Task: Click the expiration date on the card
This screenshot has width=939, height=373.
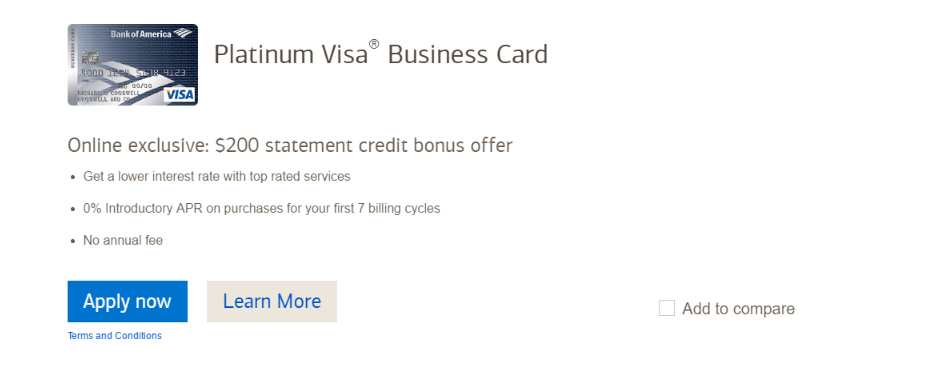Action: 141,86
